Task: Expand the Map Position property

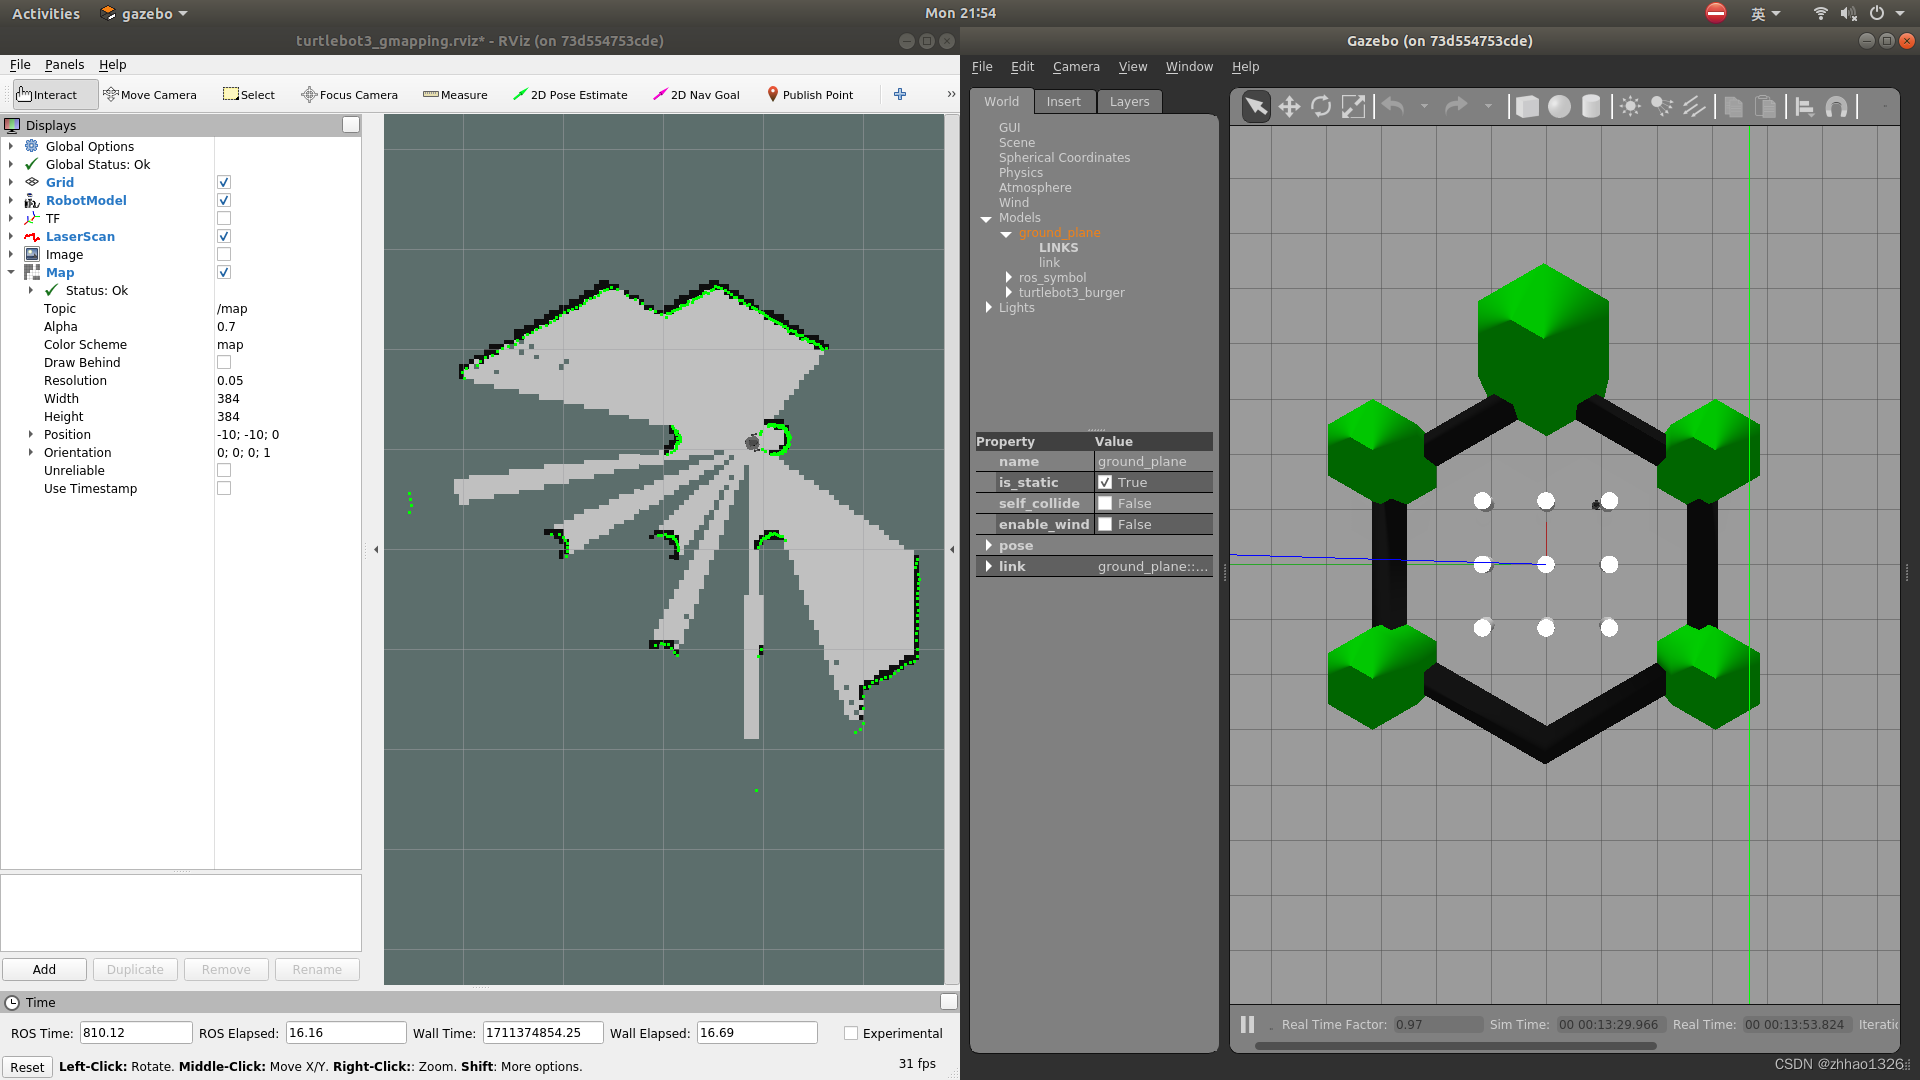Action: coord(31,434)
